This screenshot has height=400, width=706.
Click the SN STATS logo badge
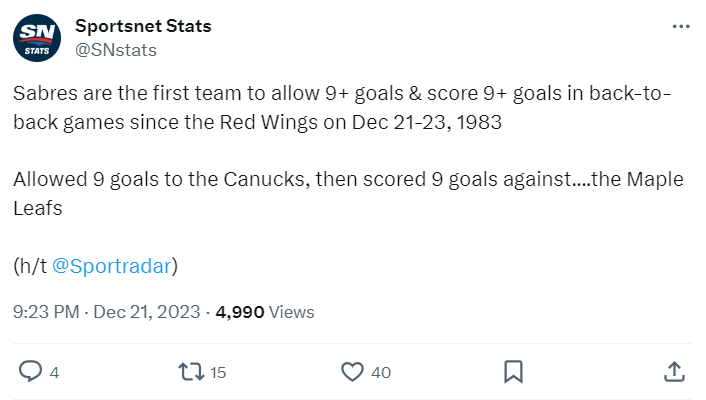coord(37,38)
